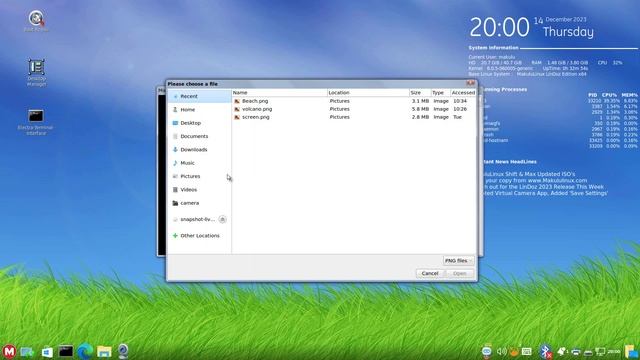Screen dimensions: 640x360
Task: Click the show-desktop icon next to the M menu
Action: [27, 352]
